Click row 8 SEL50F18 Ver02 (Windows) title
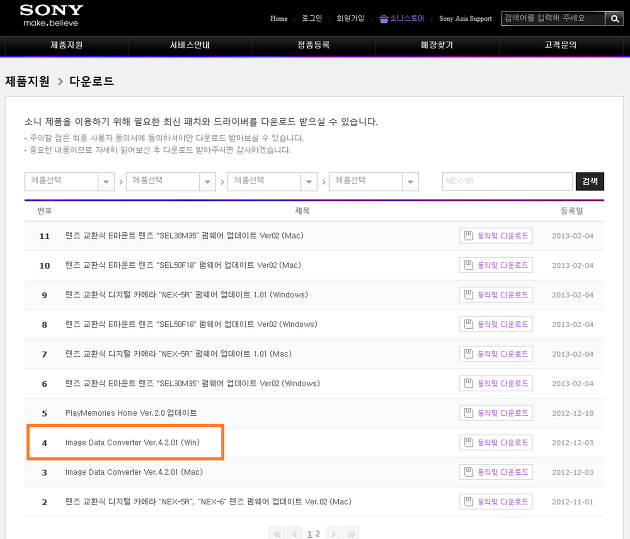This screenshot has width=630, height=539. click(x=191, y=324)
